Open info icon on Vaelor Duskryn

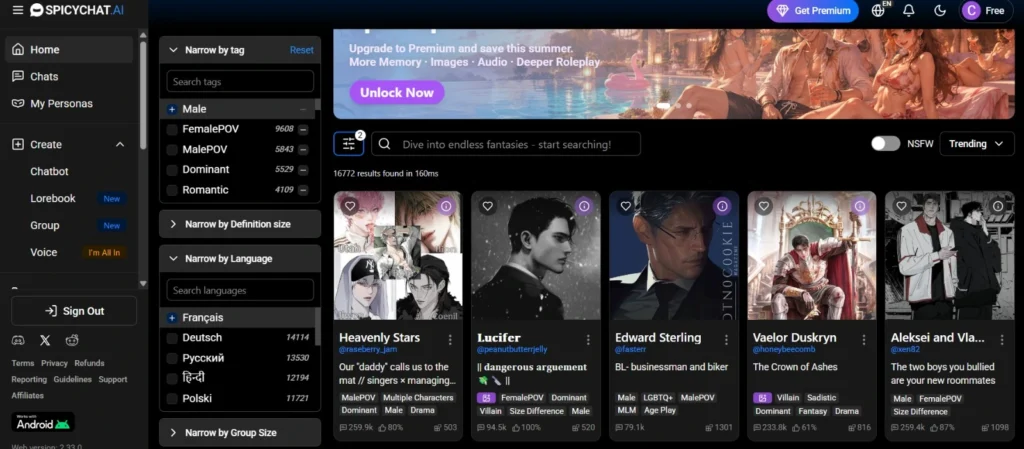coord(860,206)
